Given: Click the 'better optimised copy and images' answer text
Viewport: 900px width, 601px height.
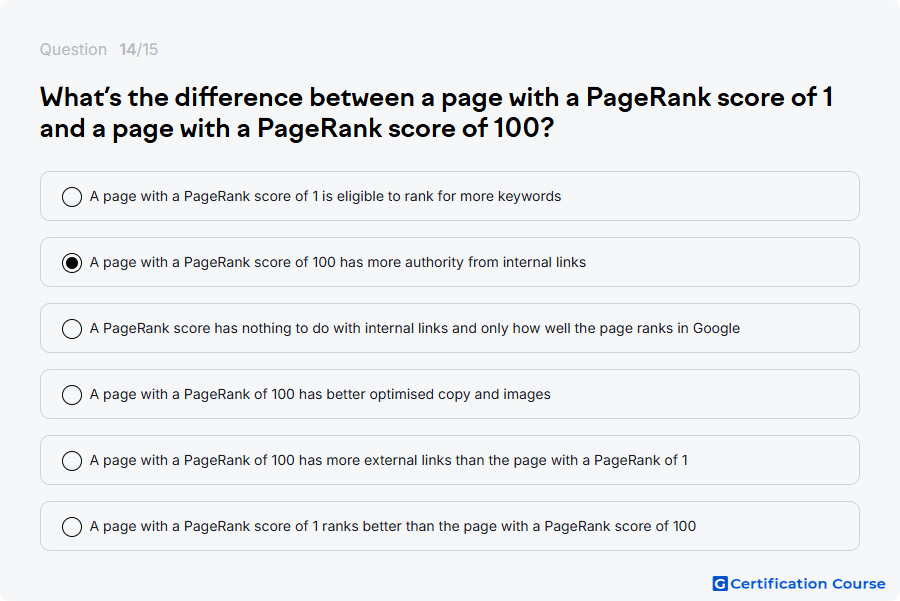Looking at the screenshot, I should [320, 394].
